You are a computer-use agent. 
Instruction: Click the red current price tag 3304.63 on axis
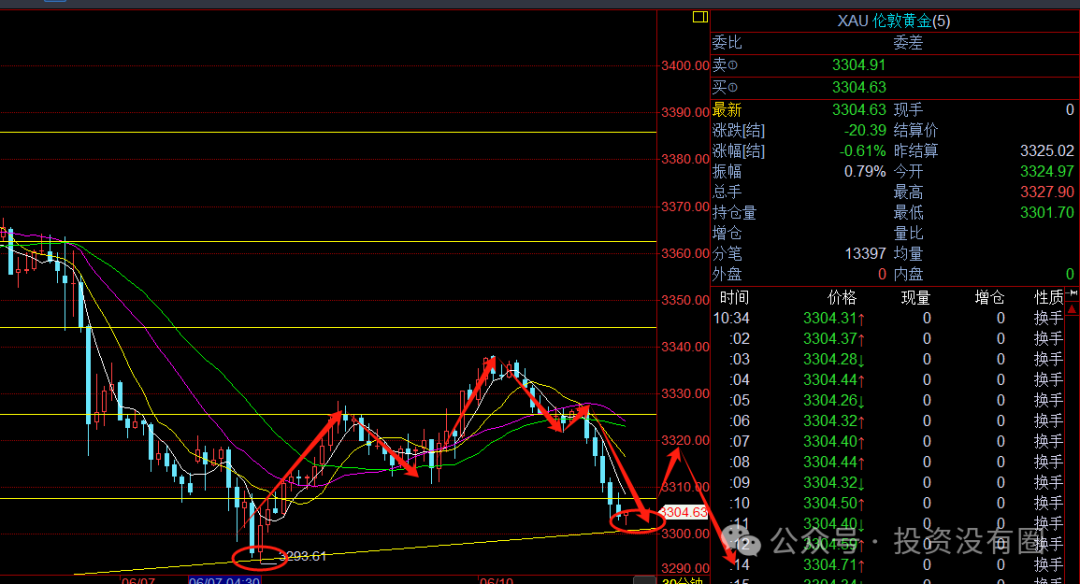[683, 512]
